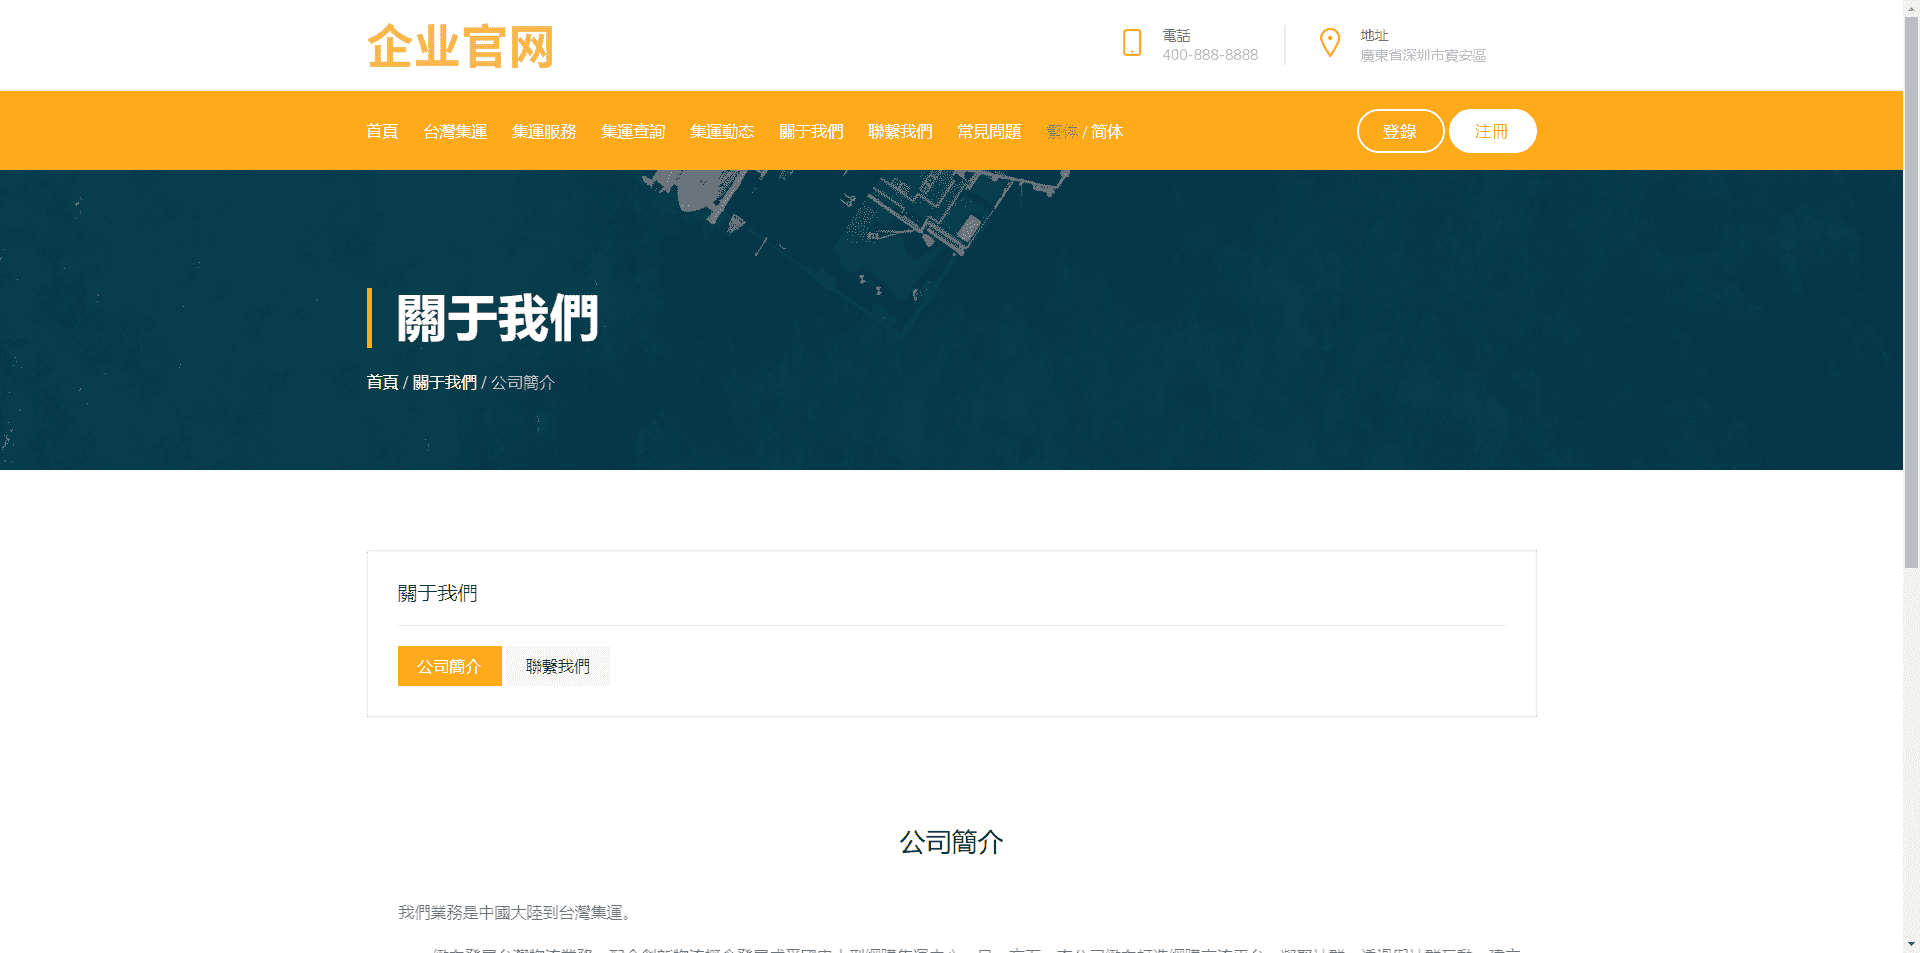
Task: Open the 集運查詢 navigation item
Action: click(633, 131)
